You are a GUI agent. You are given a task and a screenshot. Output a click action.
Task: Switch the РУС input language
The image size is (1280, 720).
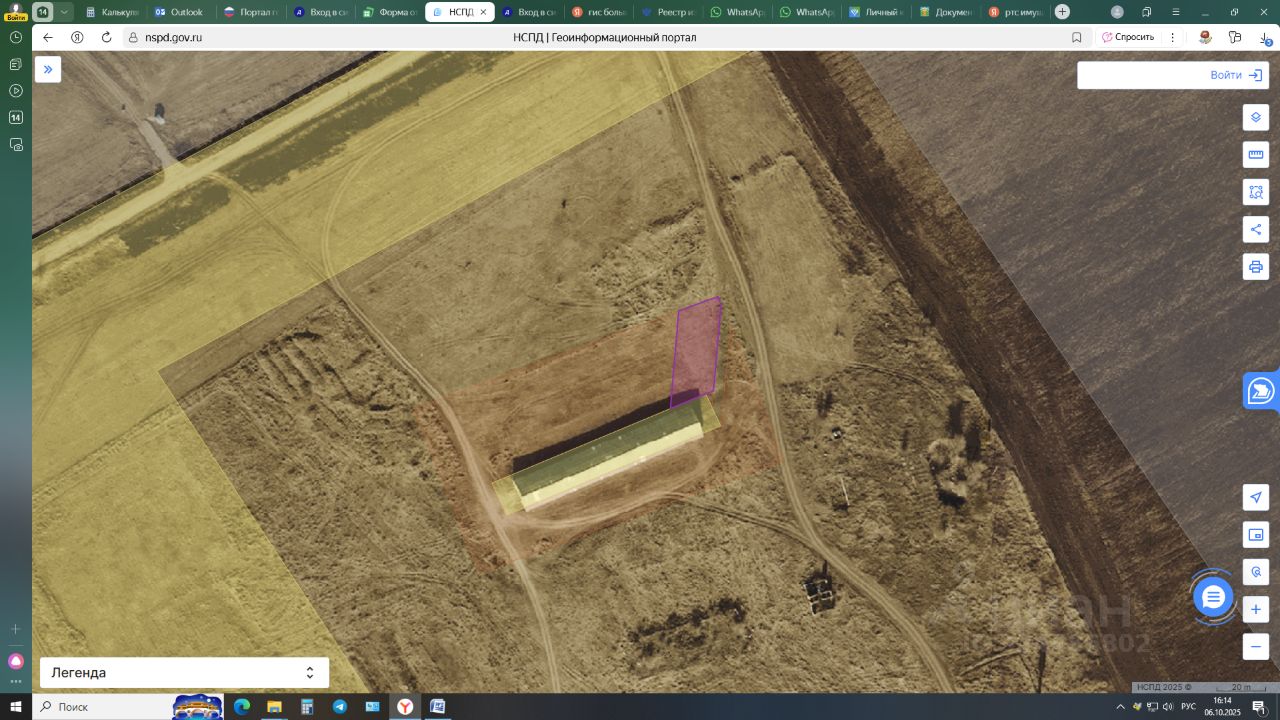(1189, 707)
